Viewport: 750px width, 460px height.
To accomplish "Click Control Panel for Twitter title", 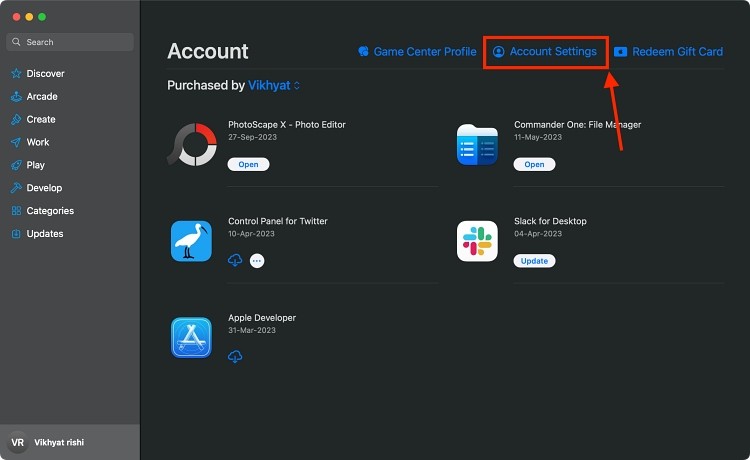I will click(278, 221).
